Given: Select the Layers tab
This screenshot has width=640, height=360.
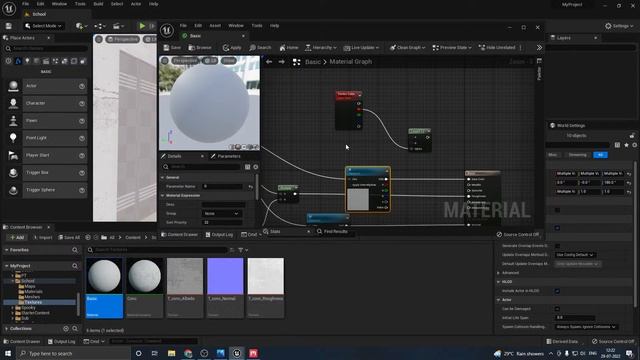Looking at the screenshot, I should pos(563,38).
